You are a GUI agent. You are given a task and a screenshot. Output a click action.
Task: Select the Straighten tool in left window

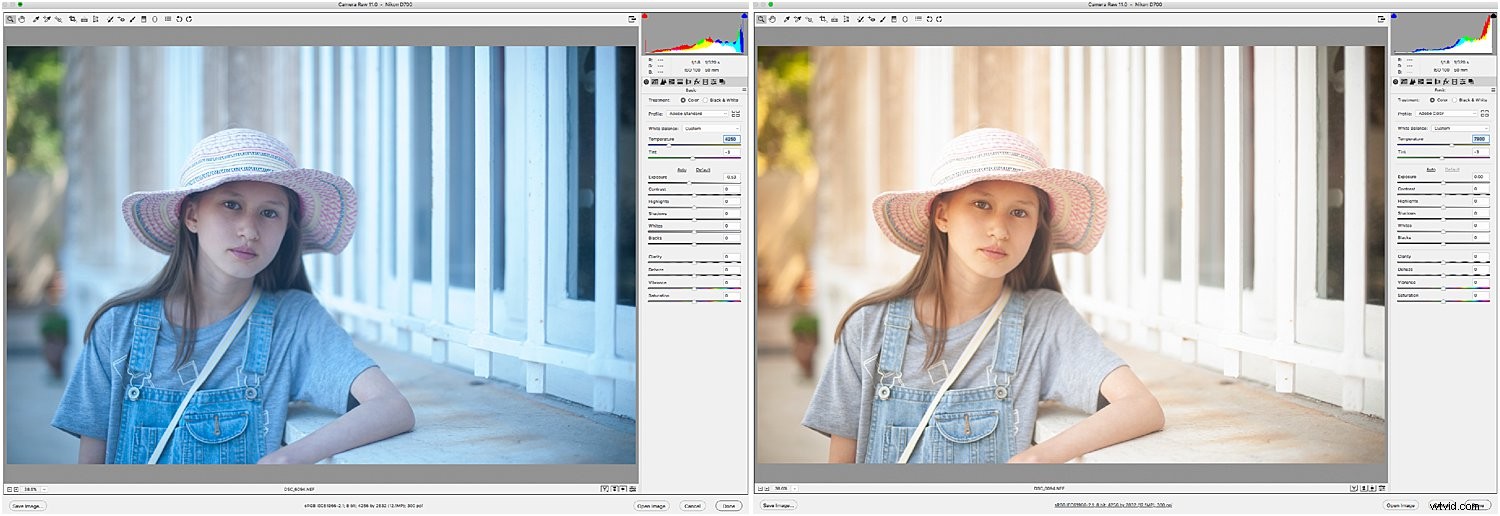pos(84,19)
